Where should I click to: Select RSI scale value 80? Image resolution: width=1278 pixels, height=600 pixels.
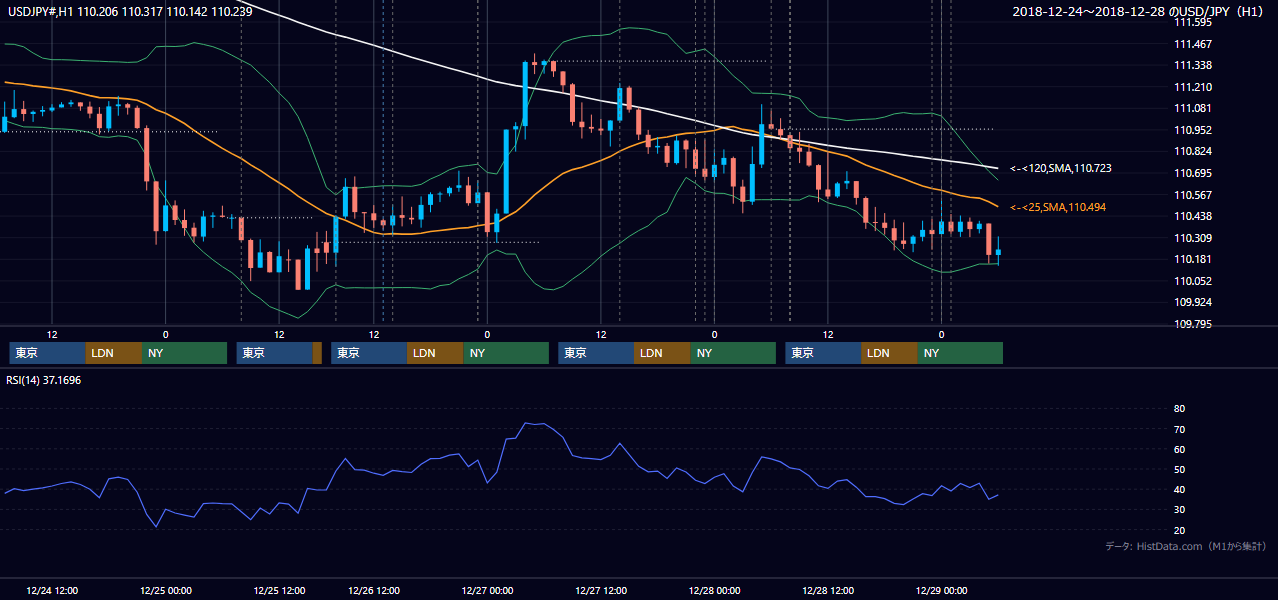pyautogui.click(x=1179, y=409)
